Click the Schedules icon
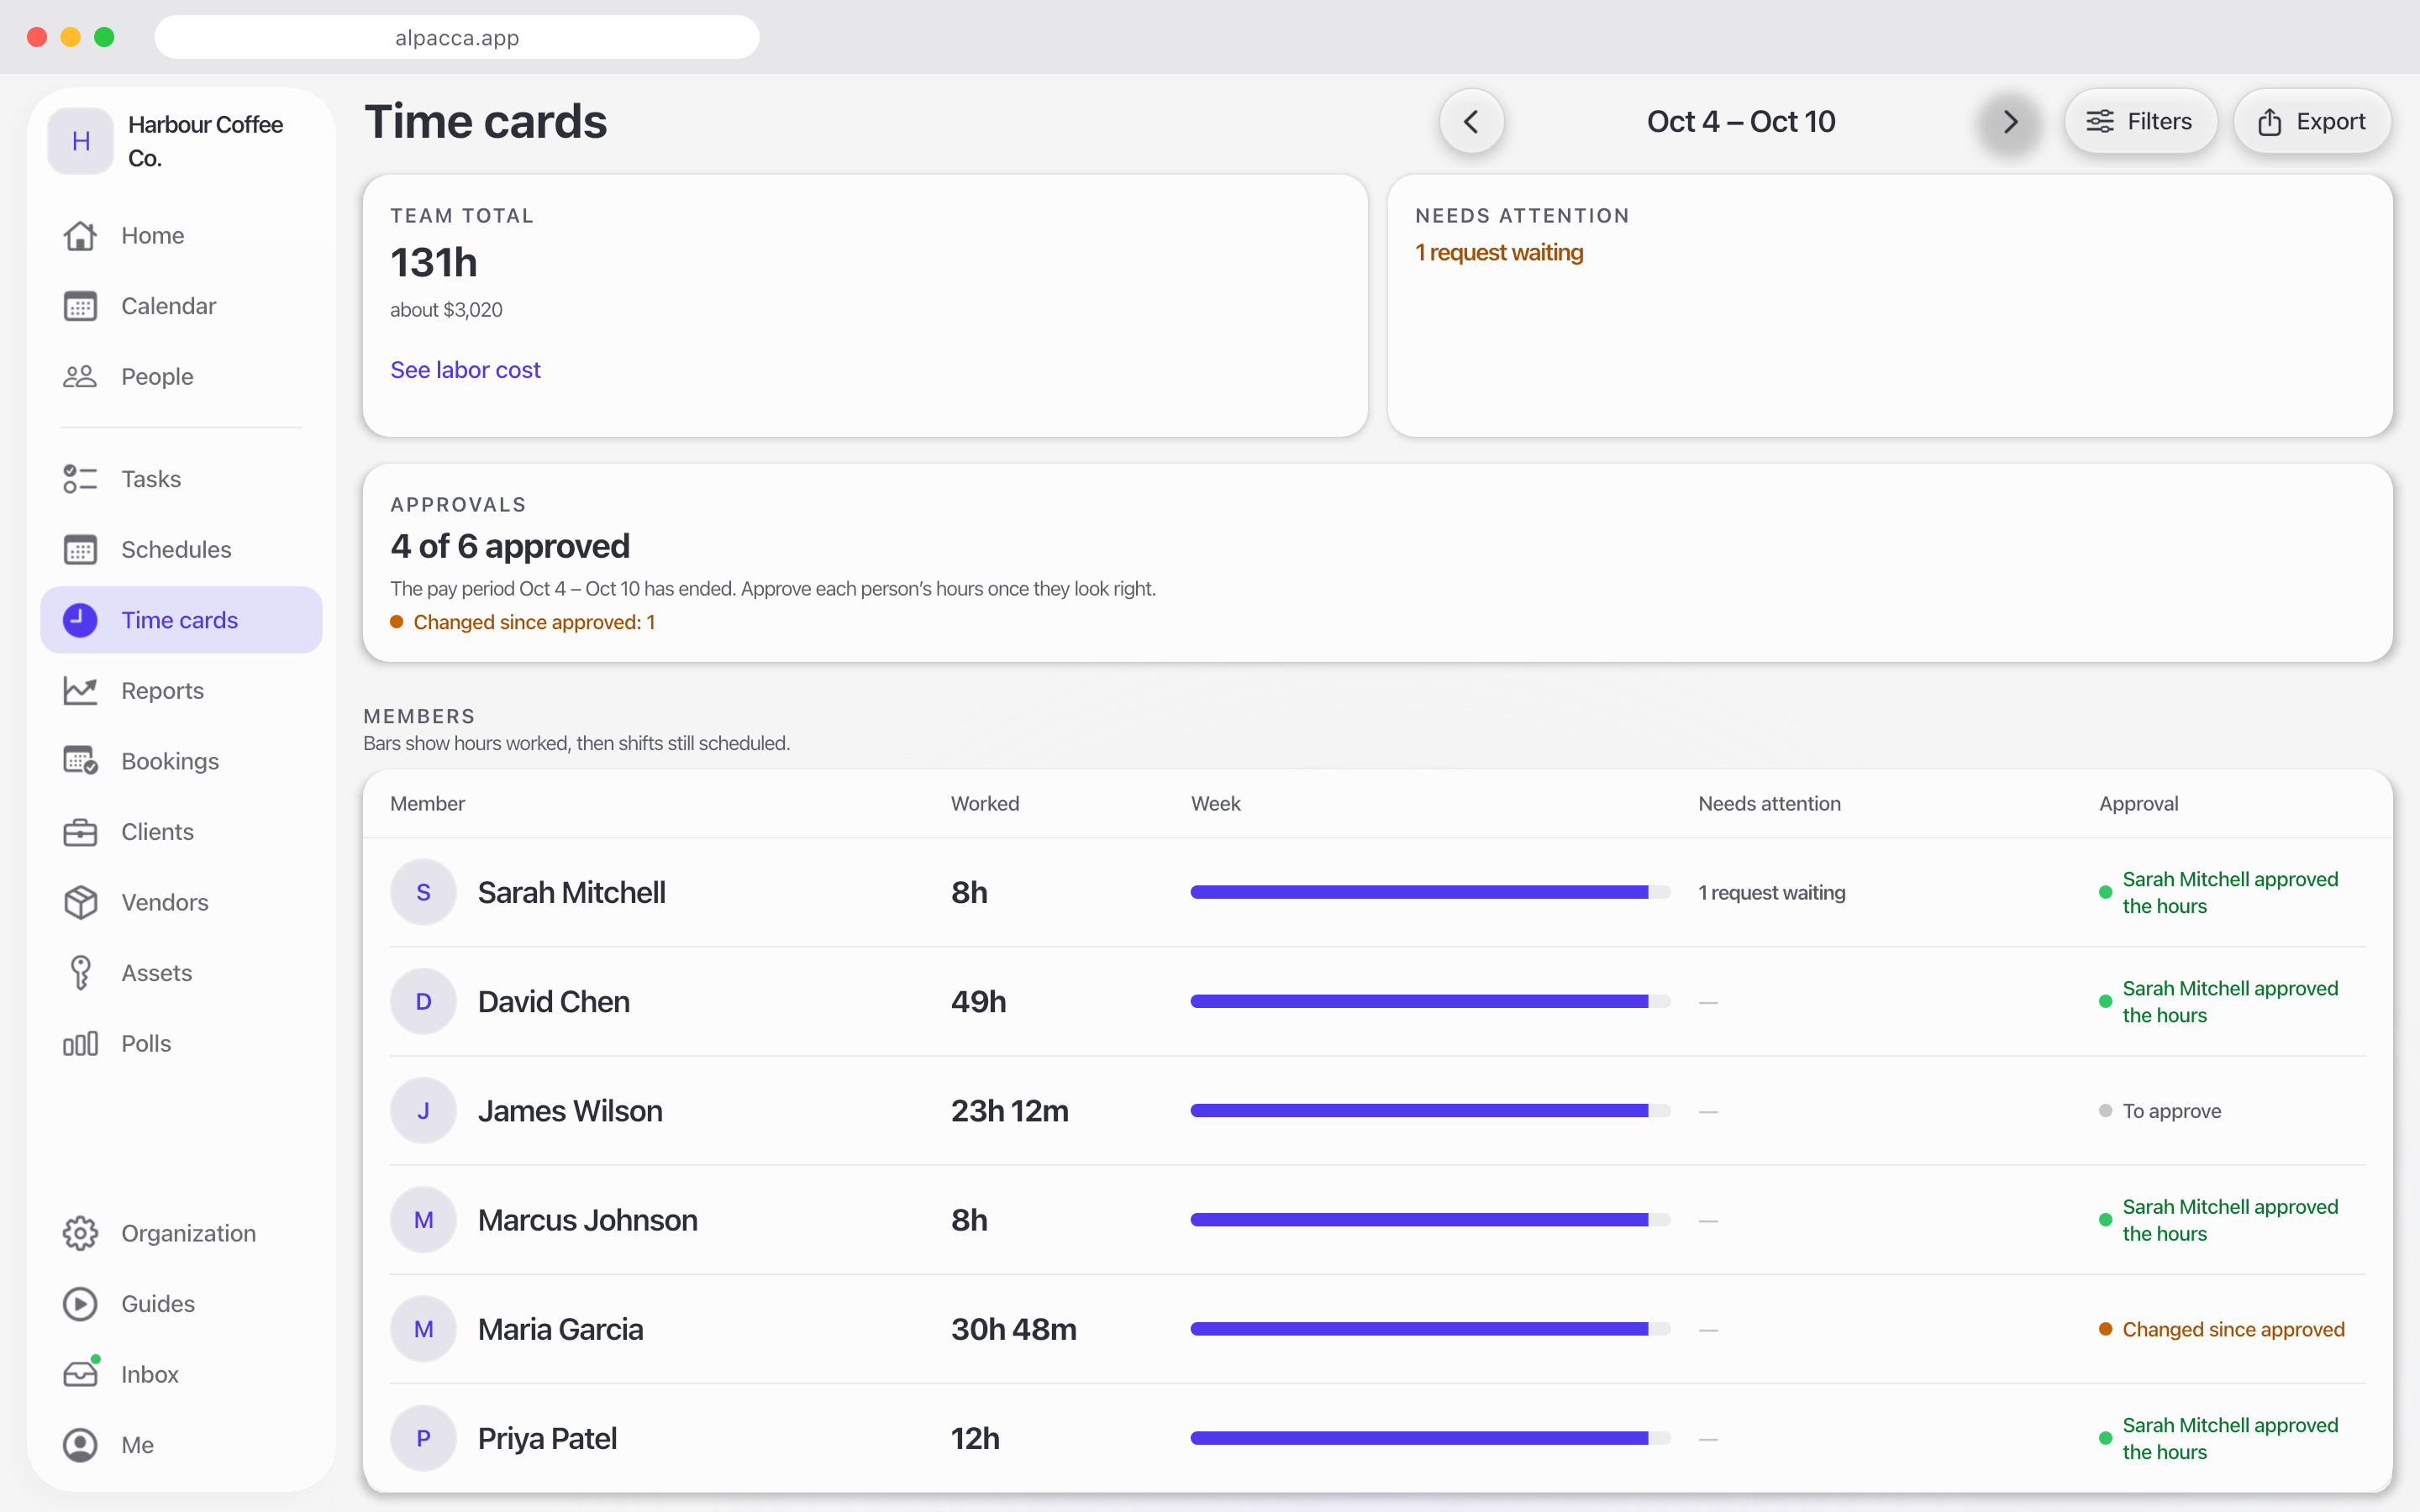Viewport: 2420px width, 1512px height. pyautogui.click(x=80, y=550)
